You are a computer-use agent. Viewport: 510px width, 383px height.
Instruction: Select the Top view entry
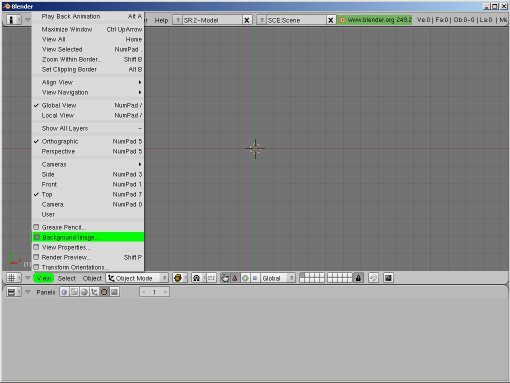(88, 194)
